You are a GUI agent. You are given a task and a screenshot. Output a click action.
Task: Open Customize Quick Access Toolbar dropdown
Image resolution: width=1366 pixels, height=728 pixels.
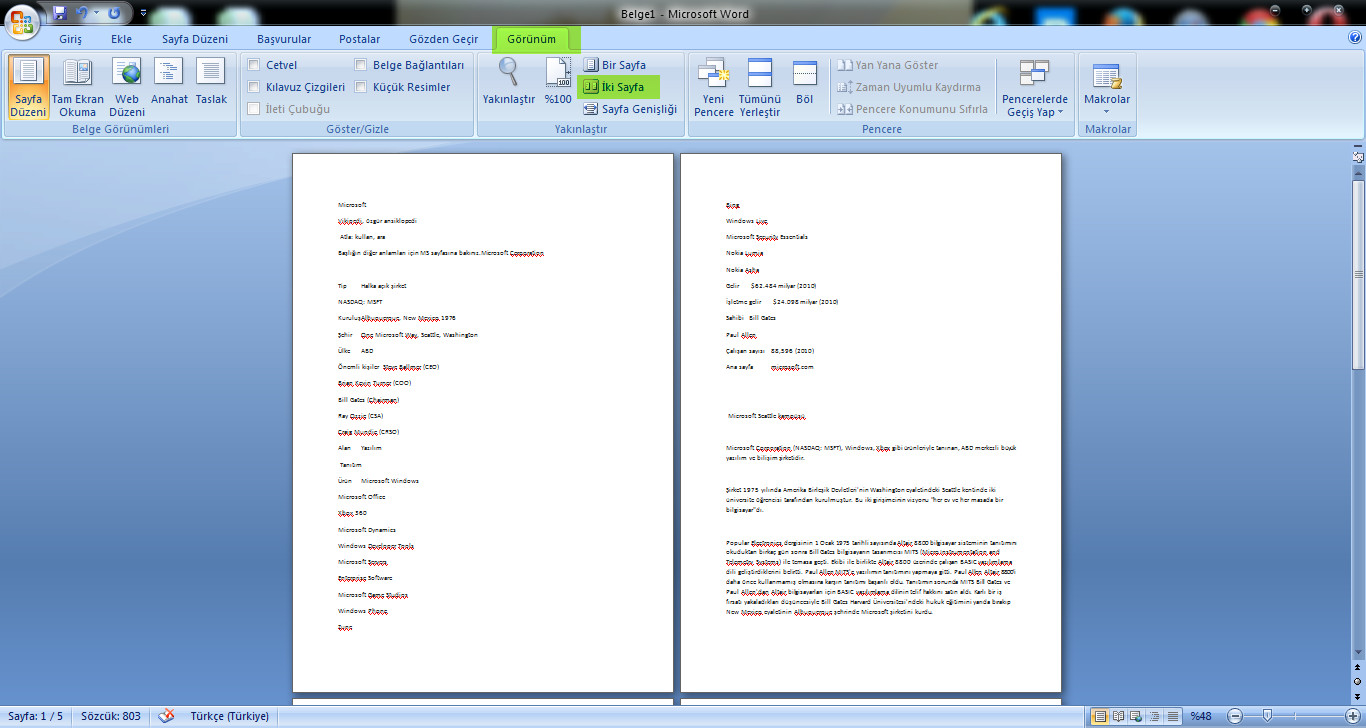143,14
